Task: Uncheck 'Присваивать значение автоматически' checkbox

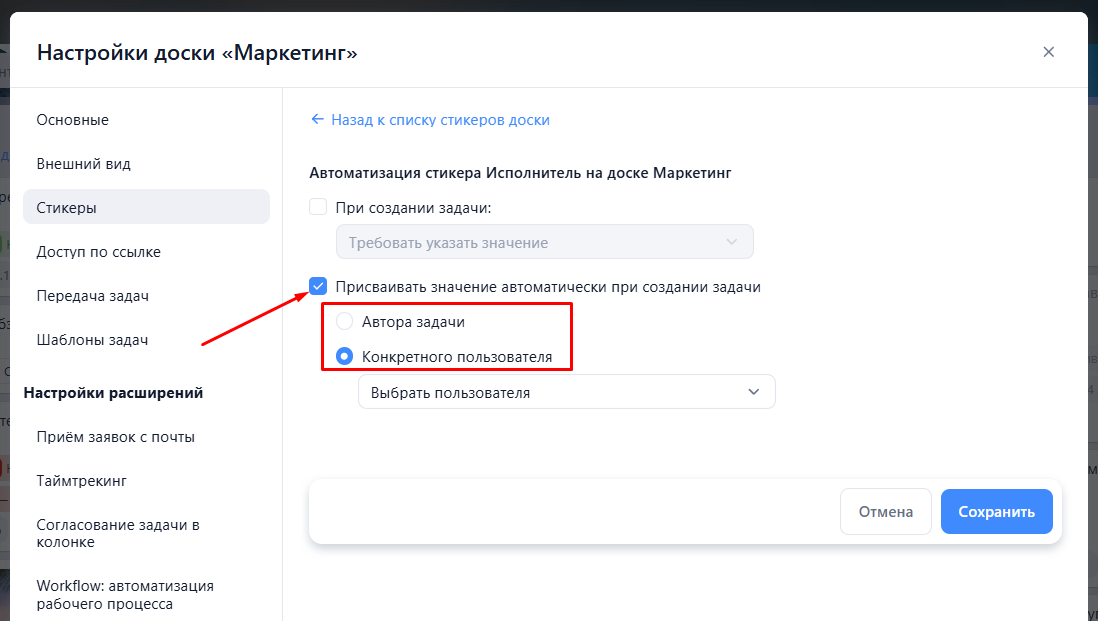Action: (x=318, y=286)
